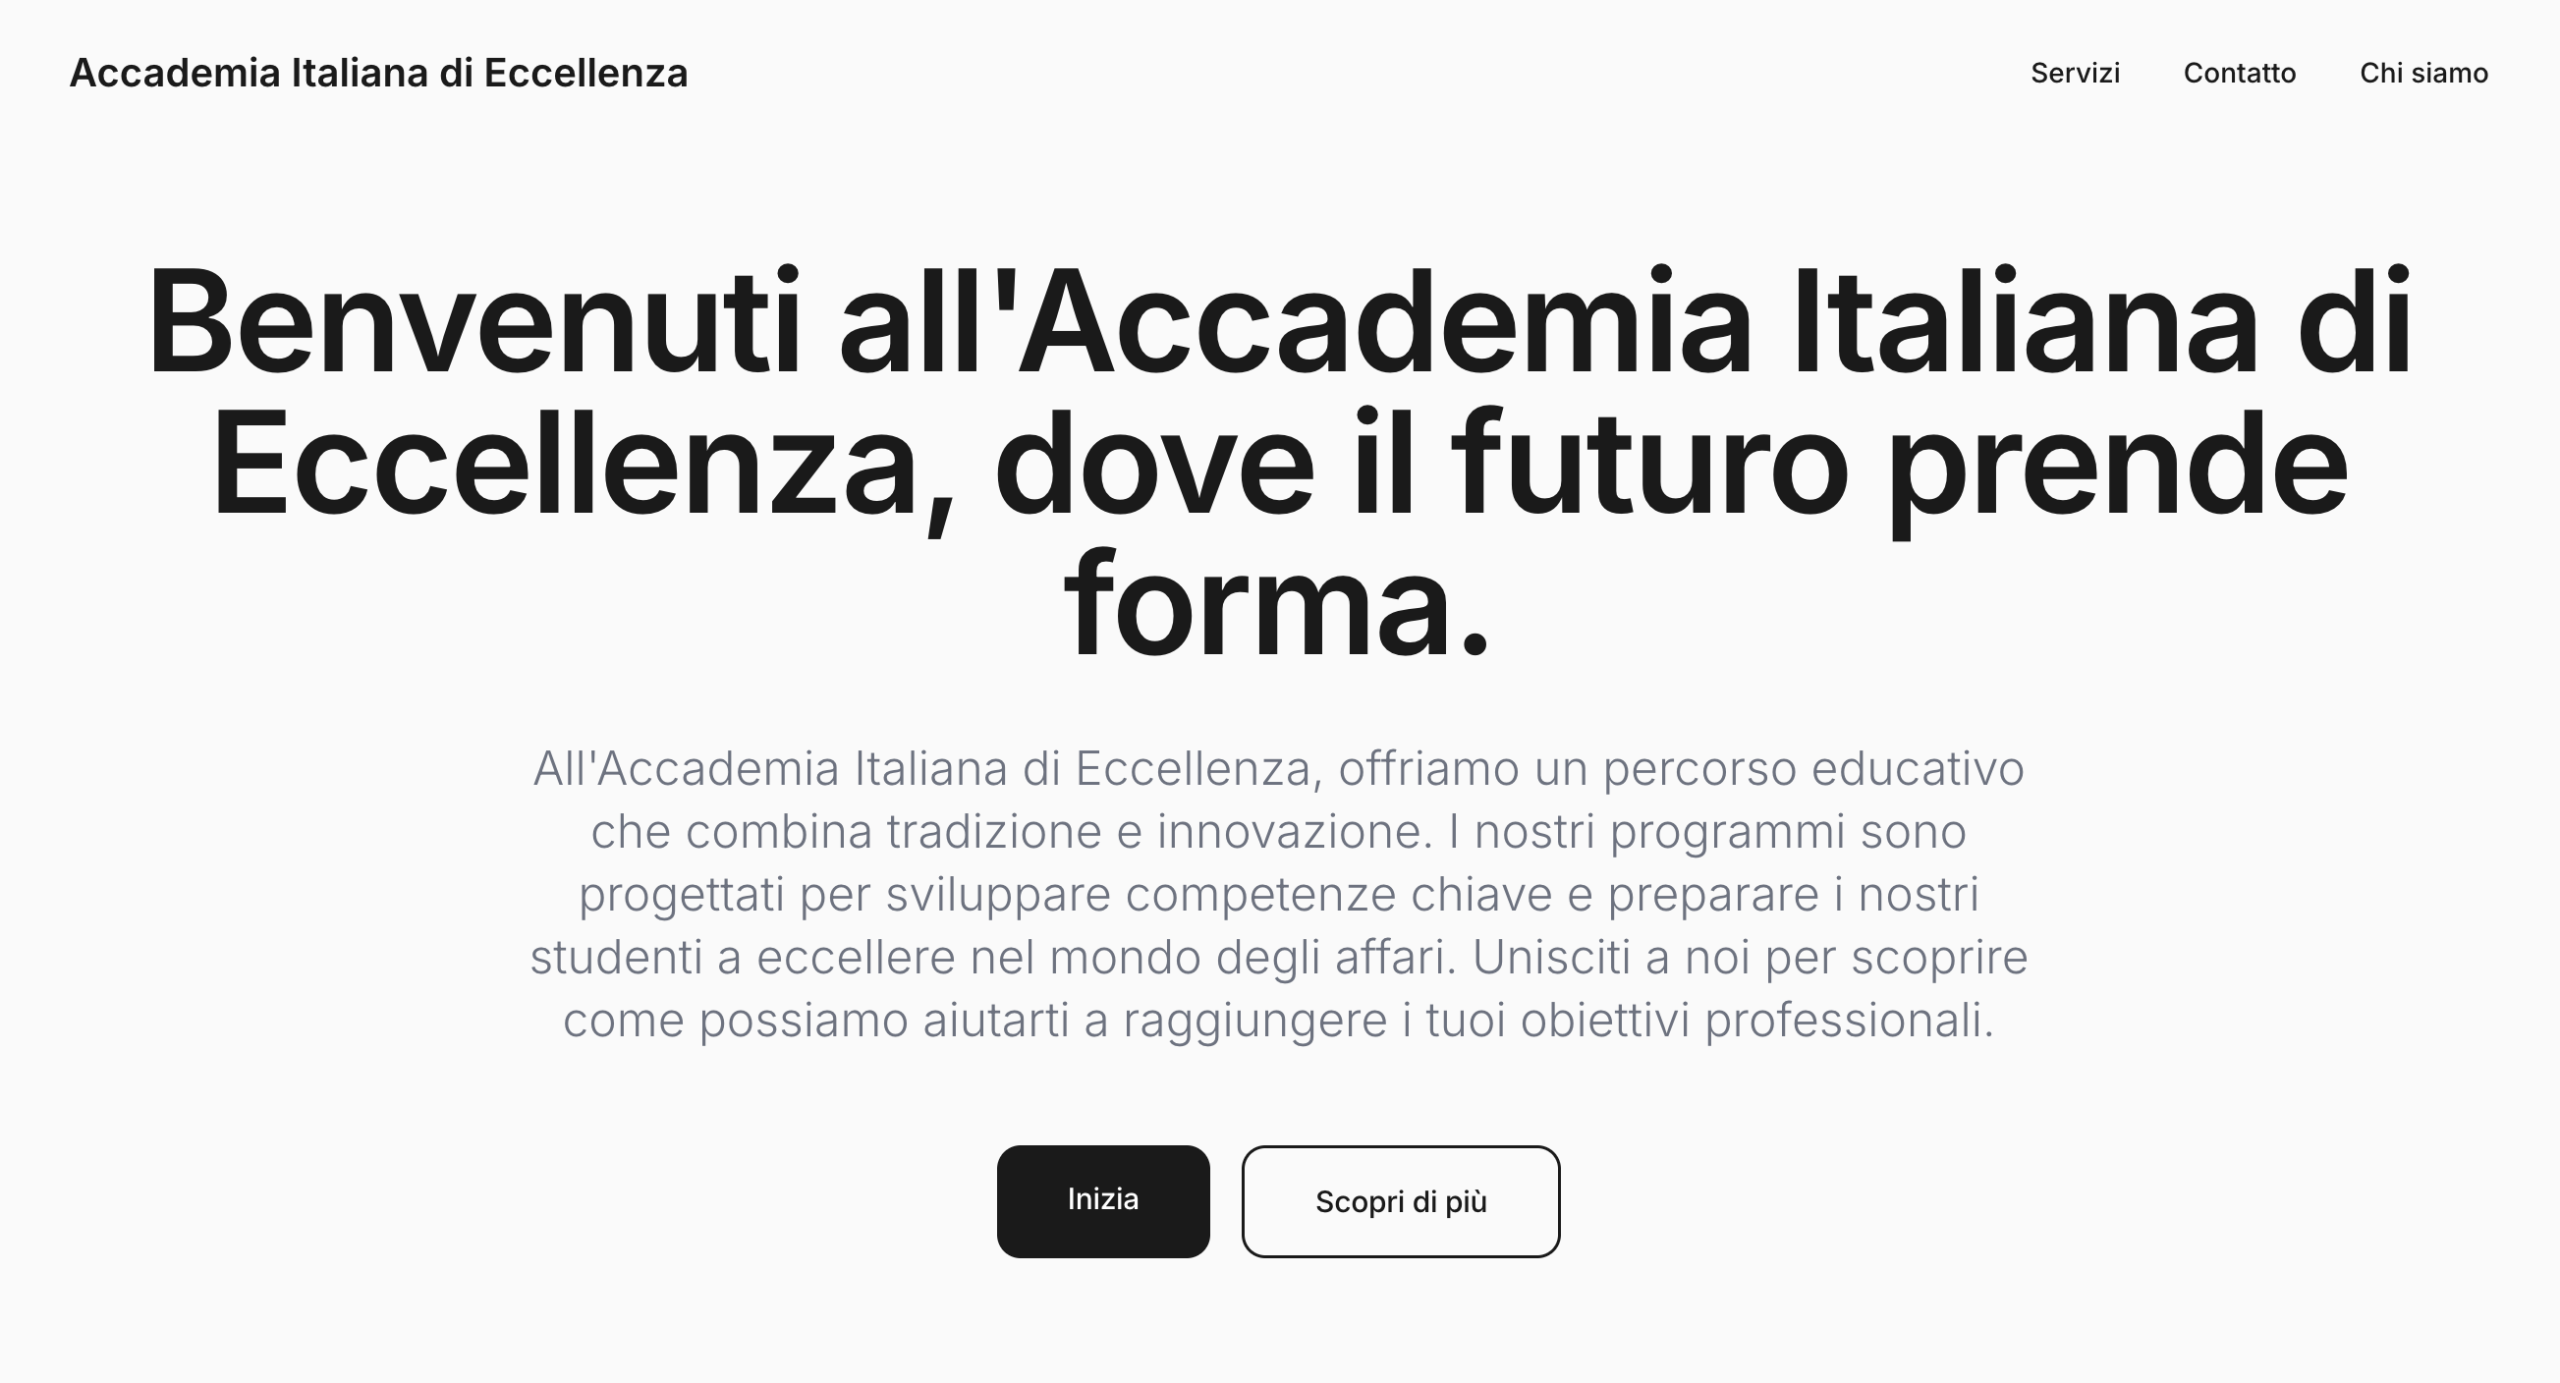The image size is (2560, 1383).
Task: Click the word "forma." ending the headline
Action: [x=1277, y=606]
